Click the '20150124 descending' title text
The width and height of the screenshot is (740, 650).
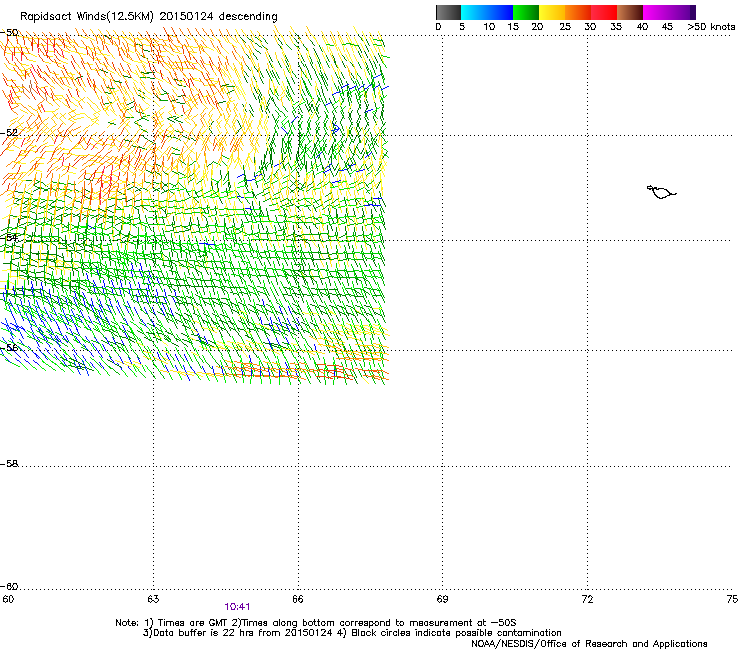click(218, 17)
